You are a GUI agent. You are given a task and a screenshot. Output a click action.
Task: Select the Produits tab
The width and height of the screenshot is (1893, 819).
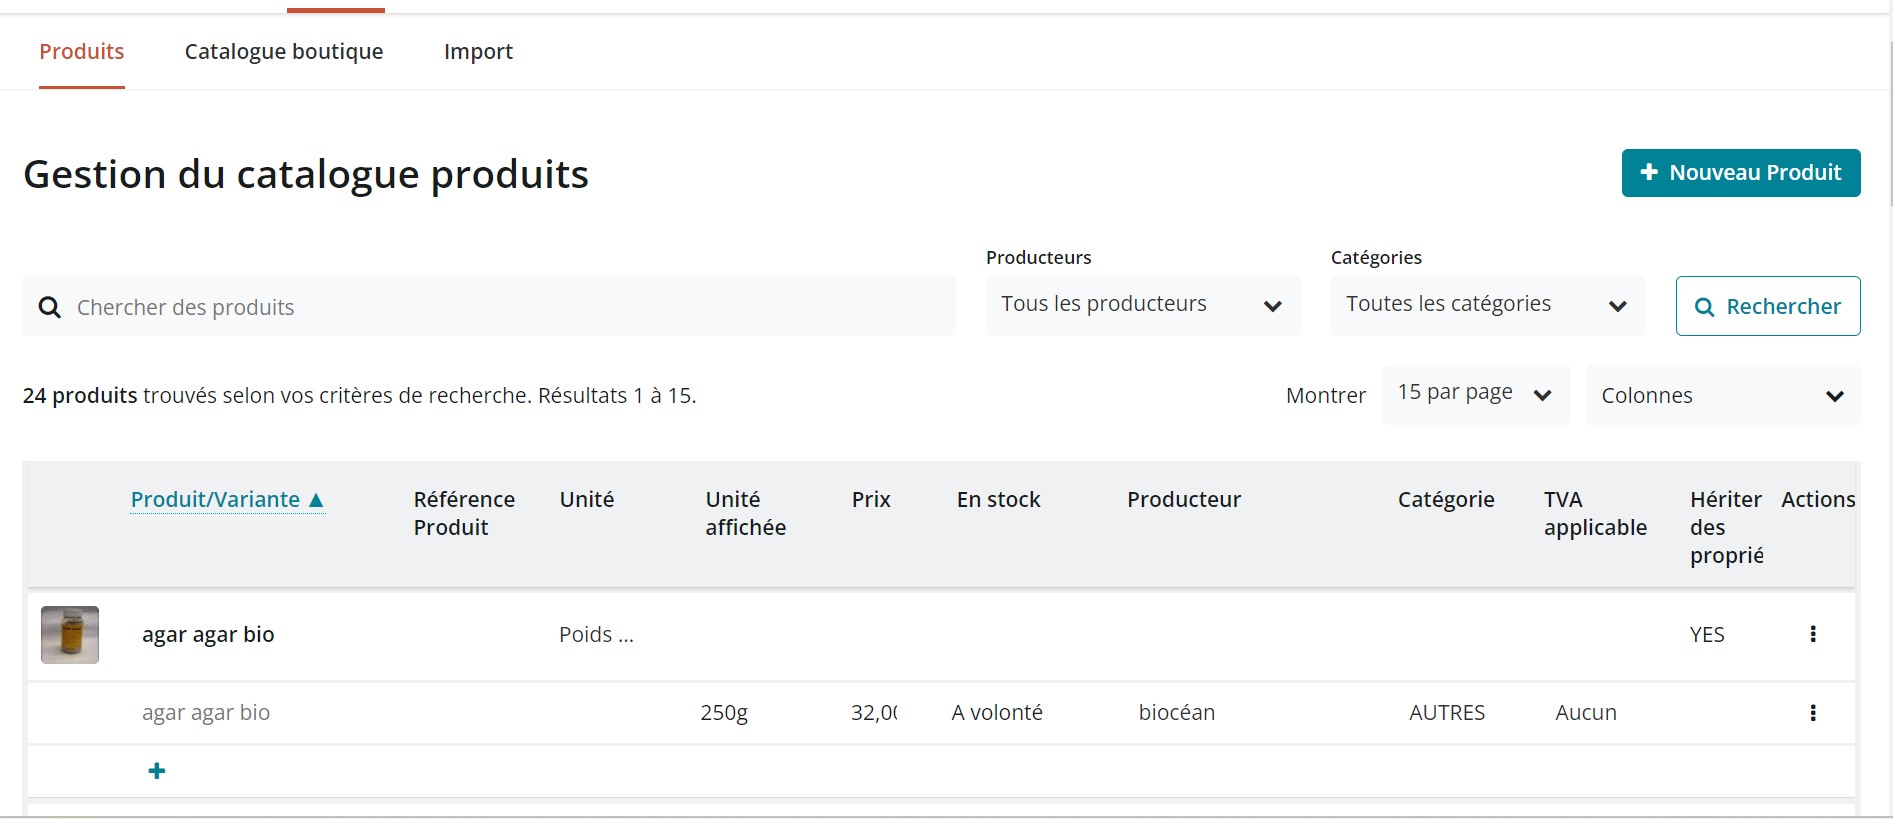point(82,52)
